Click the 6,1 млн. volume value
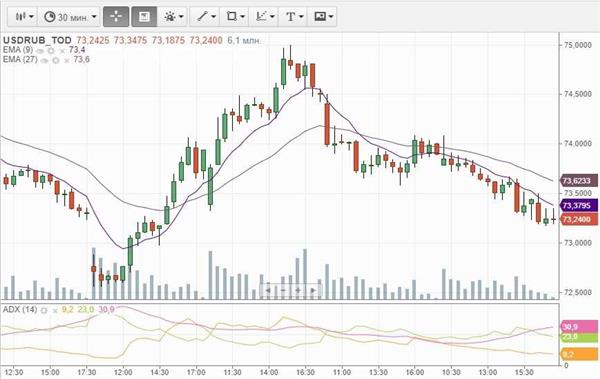600x379 pixels. 245,40
